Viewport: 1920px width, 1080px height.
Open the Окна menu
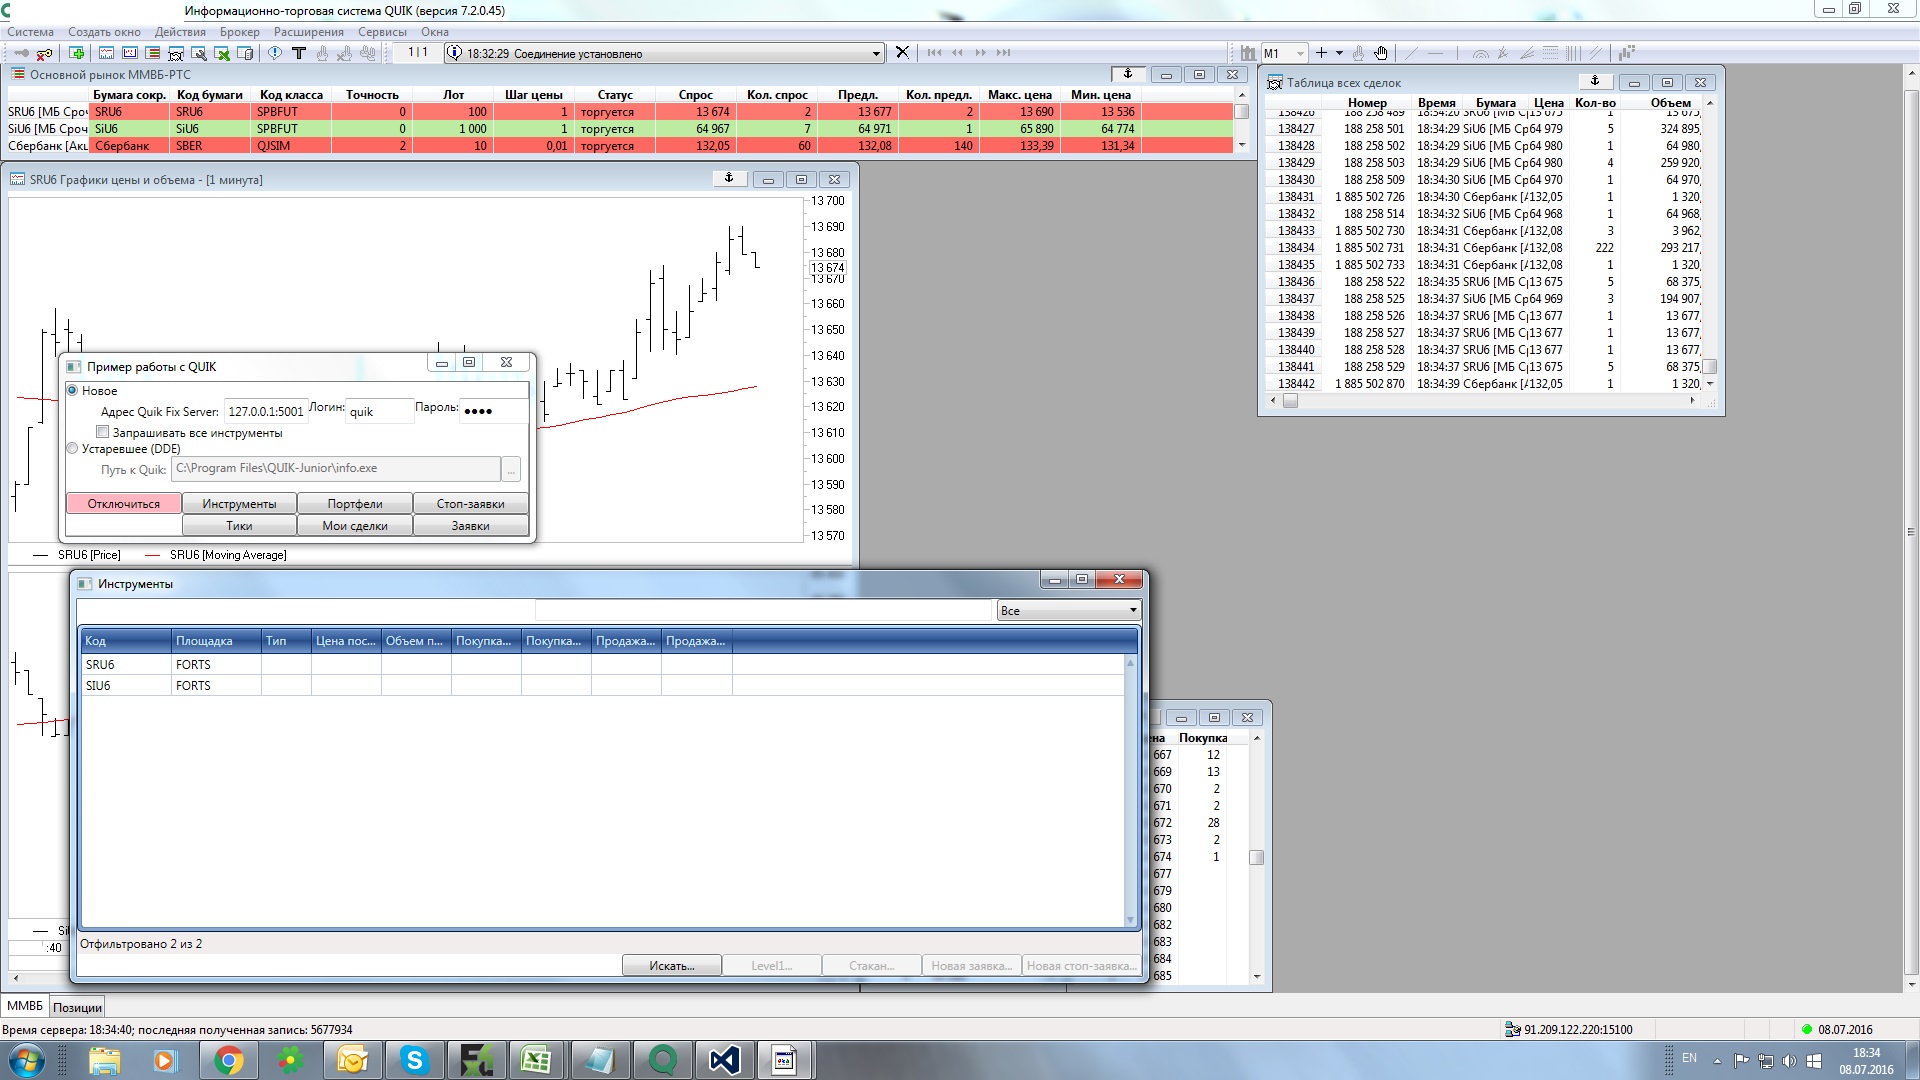435,31
